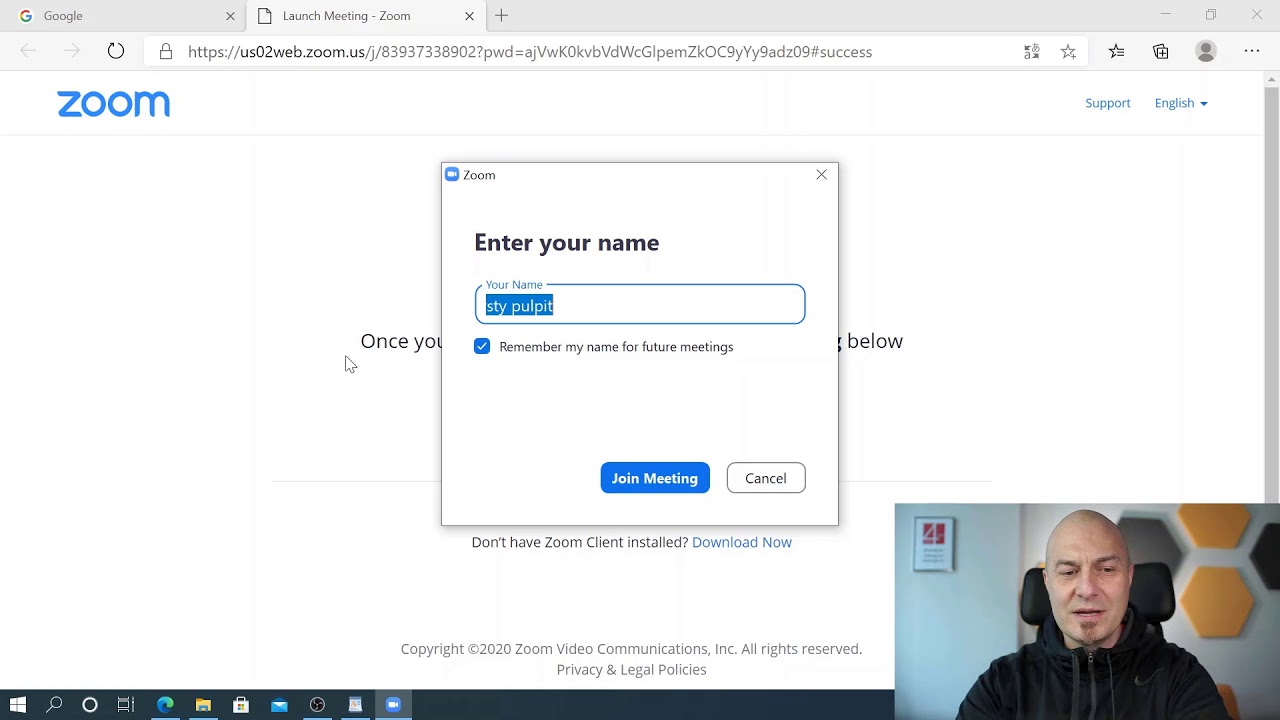Click the browser profile avatar

point(1206,51)
